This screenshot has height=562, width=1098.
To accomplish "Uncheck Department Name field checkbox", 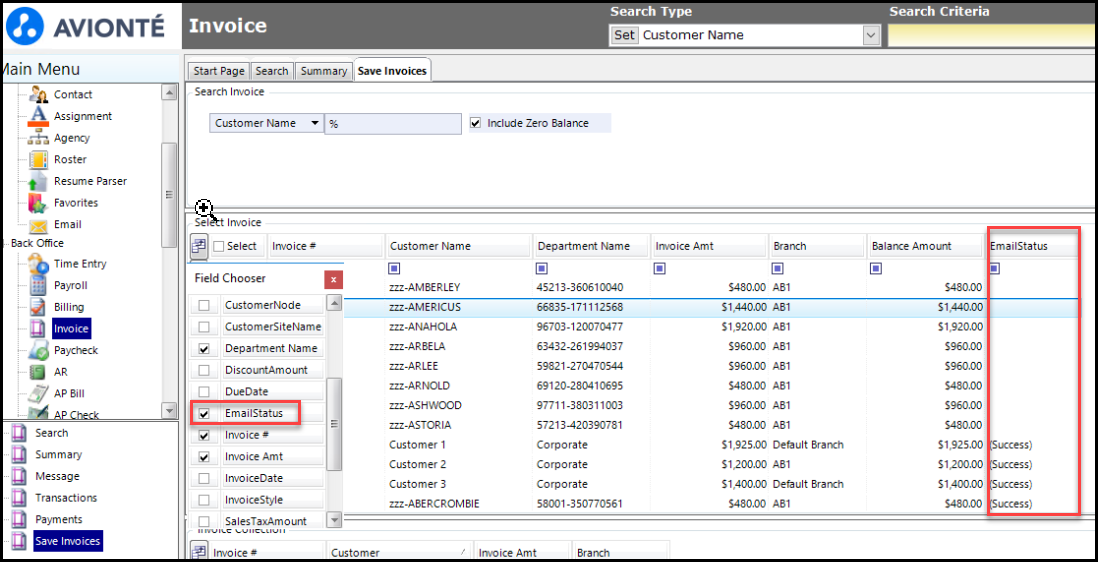I will click(204, 349).
